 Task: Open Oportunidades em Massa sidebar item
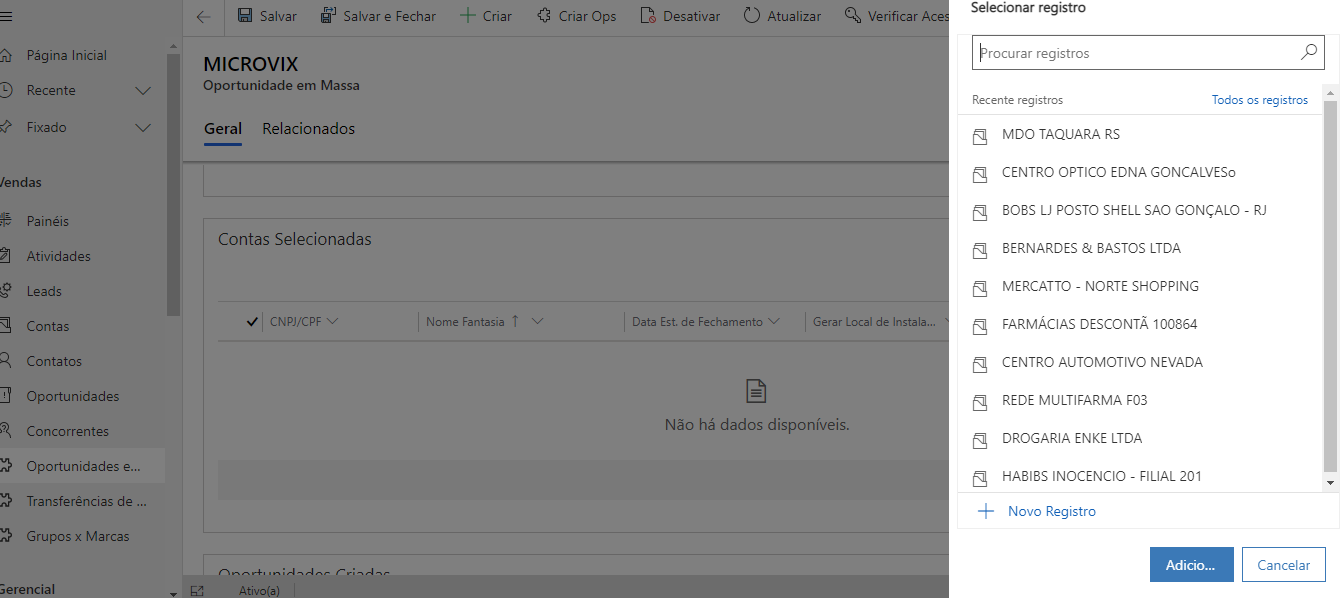pyautogui.click(x=82, y=466)
